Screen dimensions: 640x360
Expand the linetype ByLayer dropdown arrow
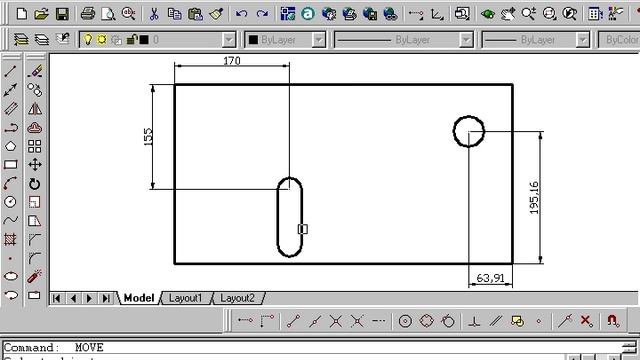[466, 40]
